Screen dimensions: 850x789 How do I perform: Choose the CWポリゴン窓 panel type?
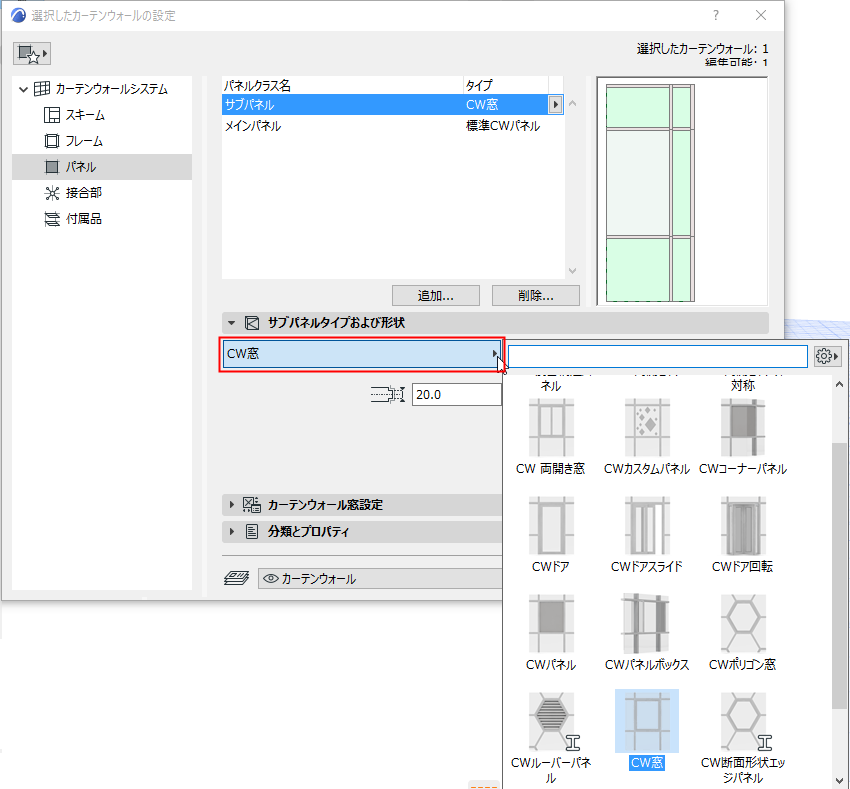[x=743, y=632]
